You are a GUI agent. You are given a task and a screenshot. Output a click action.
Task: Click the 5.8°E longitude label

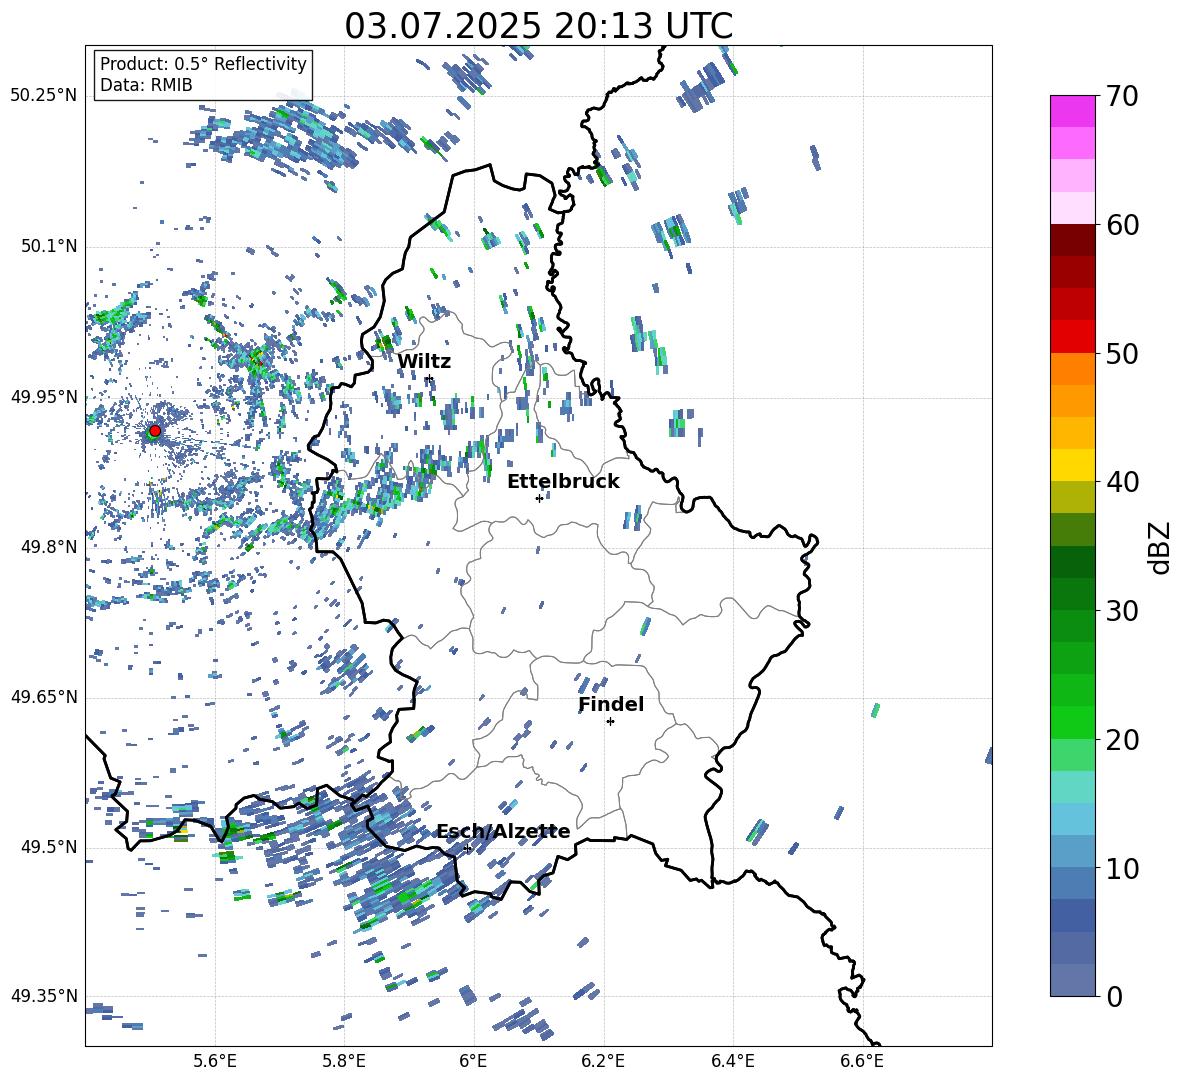[344, 1061]
